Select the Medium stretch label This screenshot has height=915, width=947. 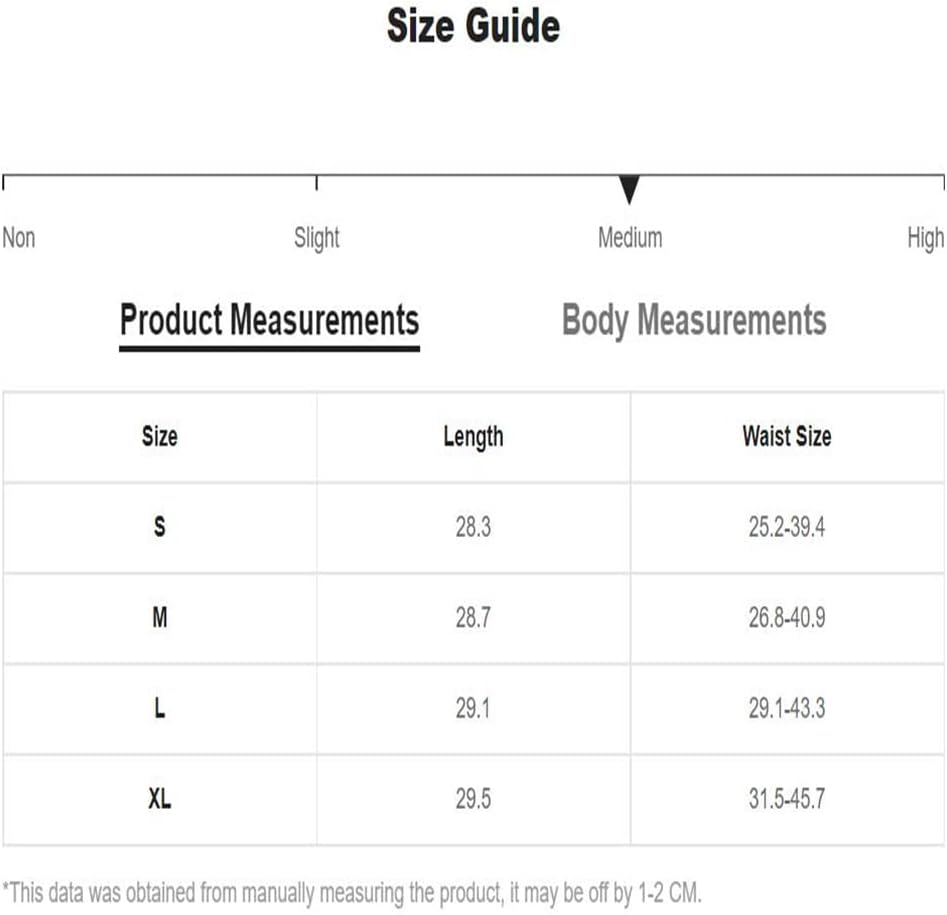point(630,237)
